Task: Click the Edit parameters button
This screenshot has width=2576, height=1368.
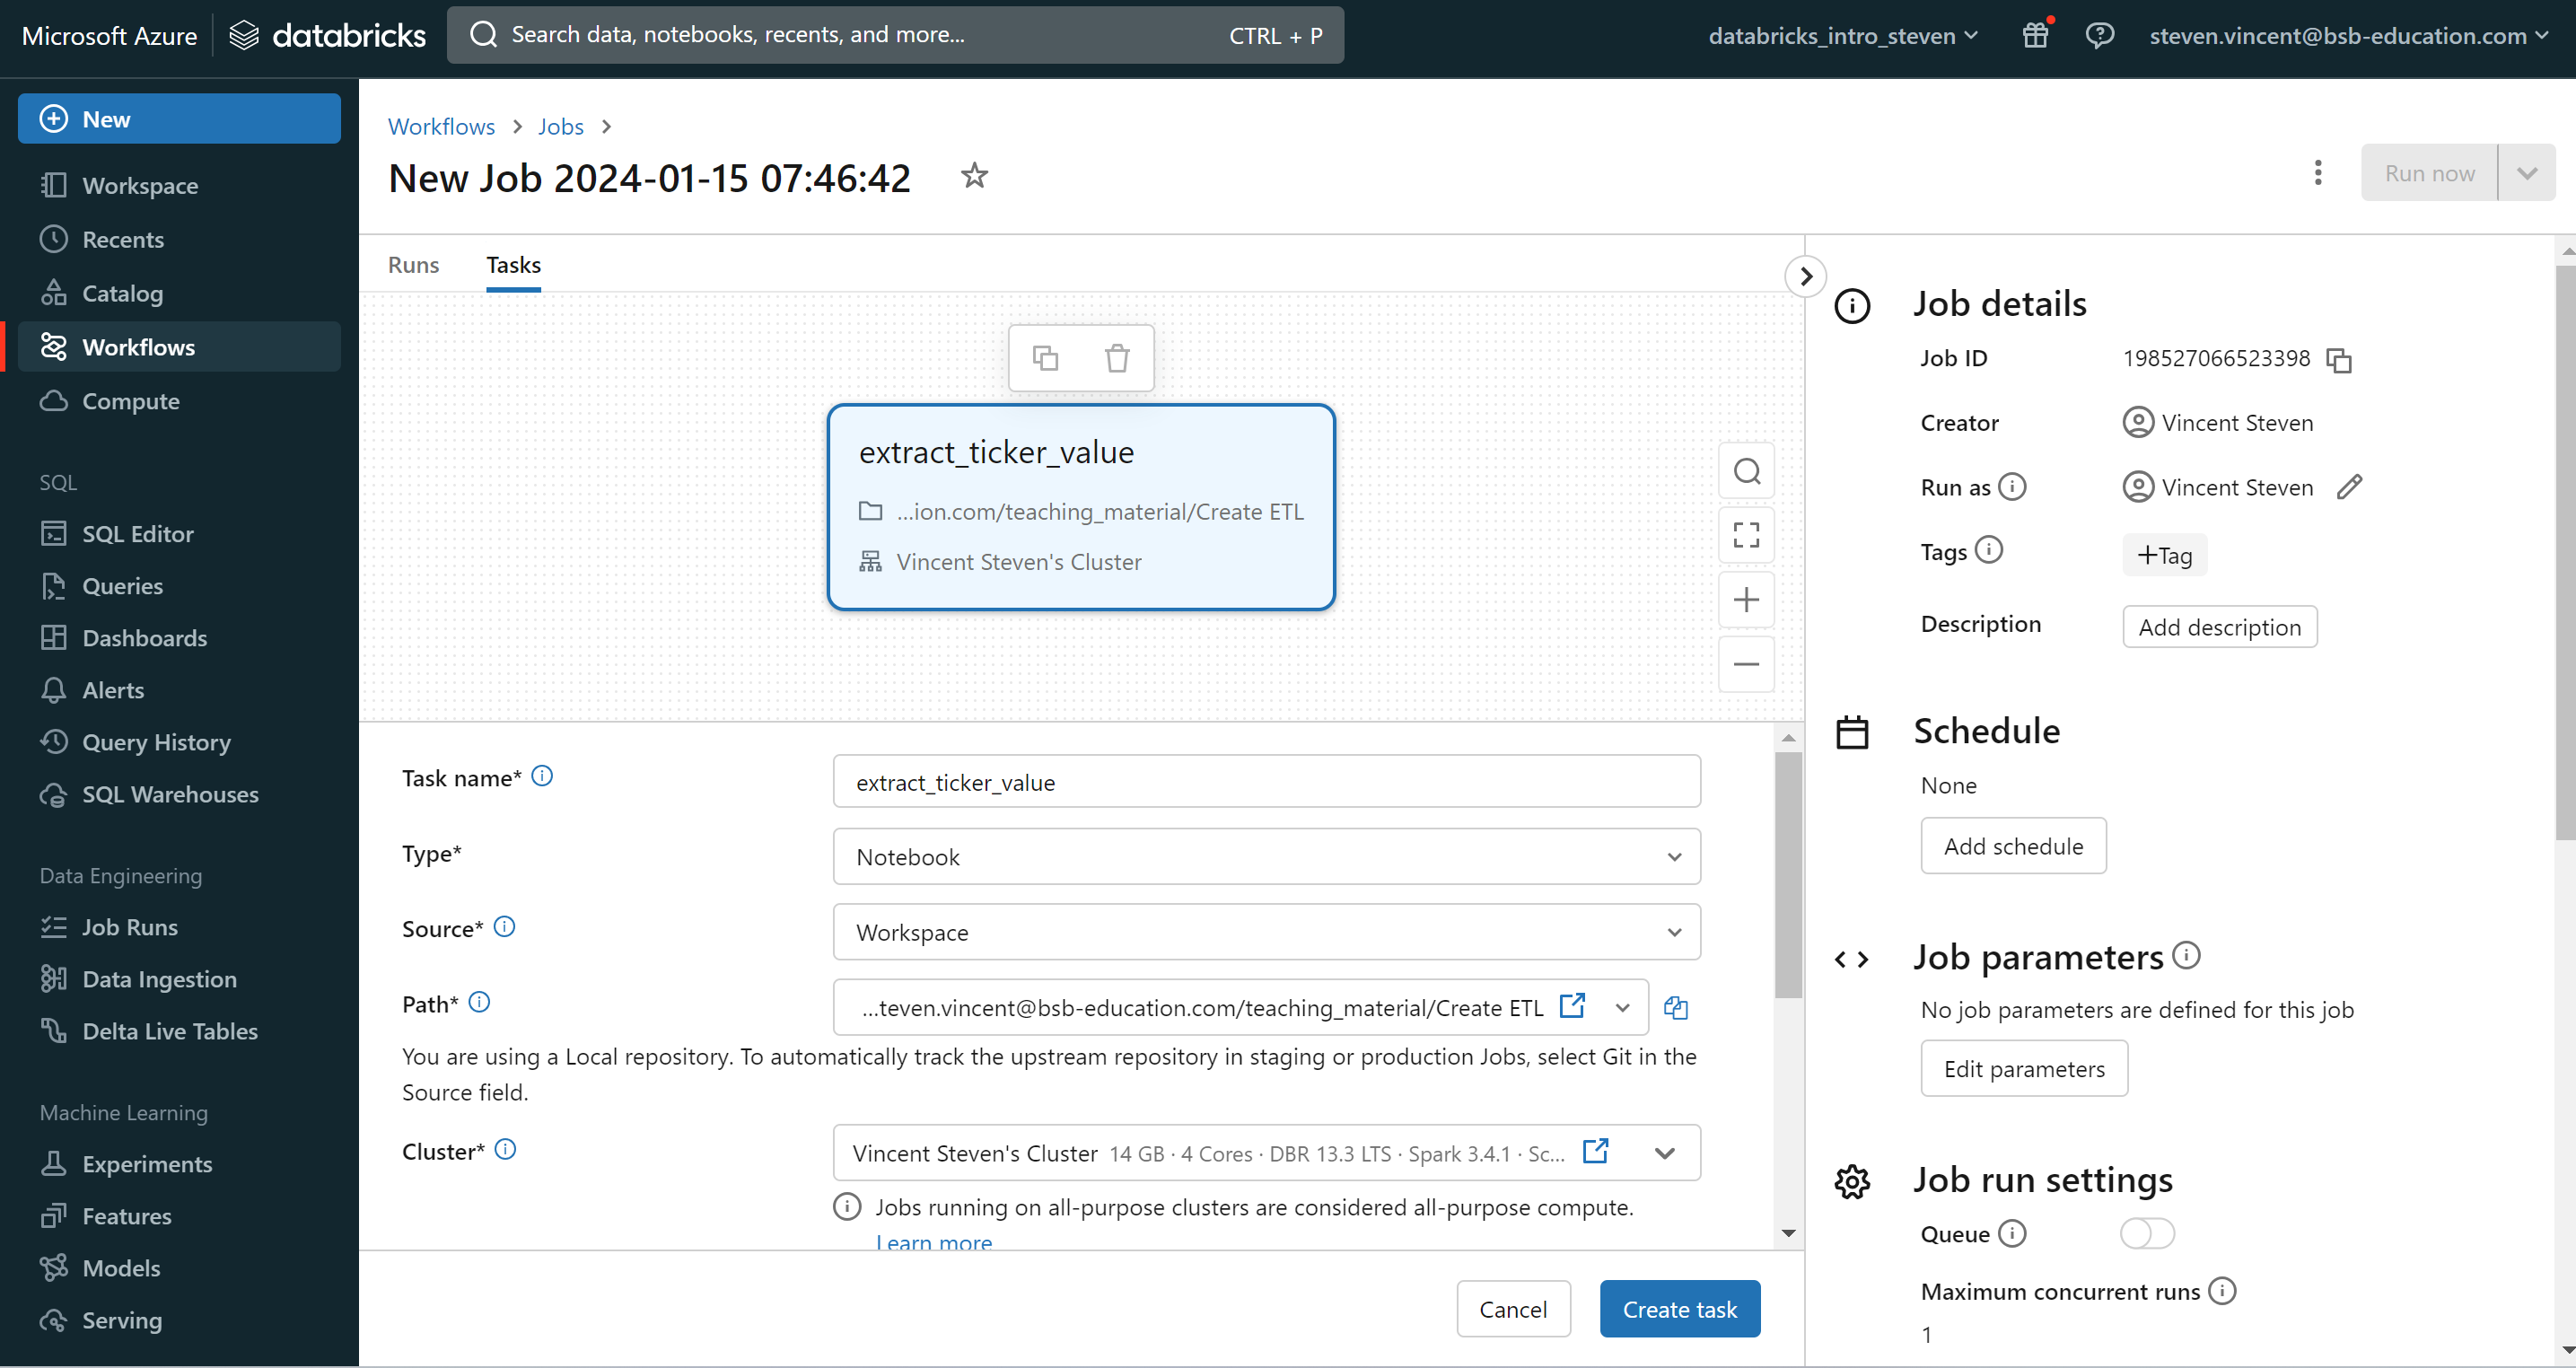Action: 2024,1069
